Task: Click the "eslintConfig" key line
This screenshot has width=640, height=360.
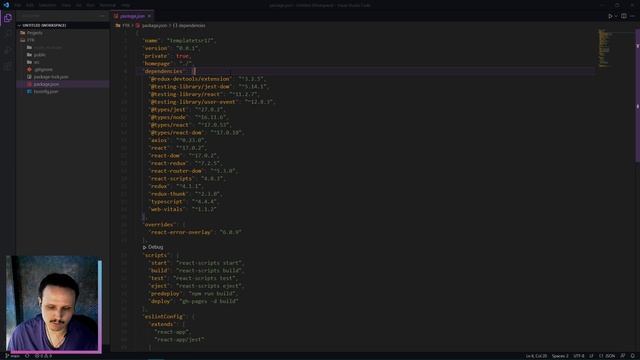Action: coord(169,316)
